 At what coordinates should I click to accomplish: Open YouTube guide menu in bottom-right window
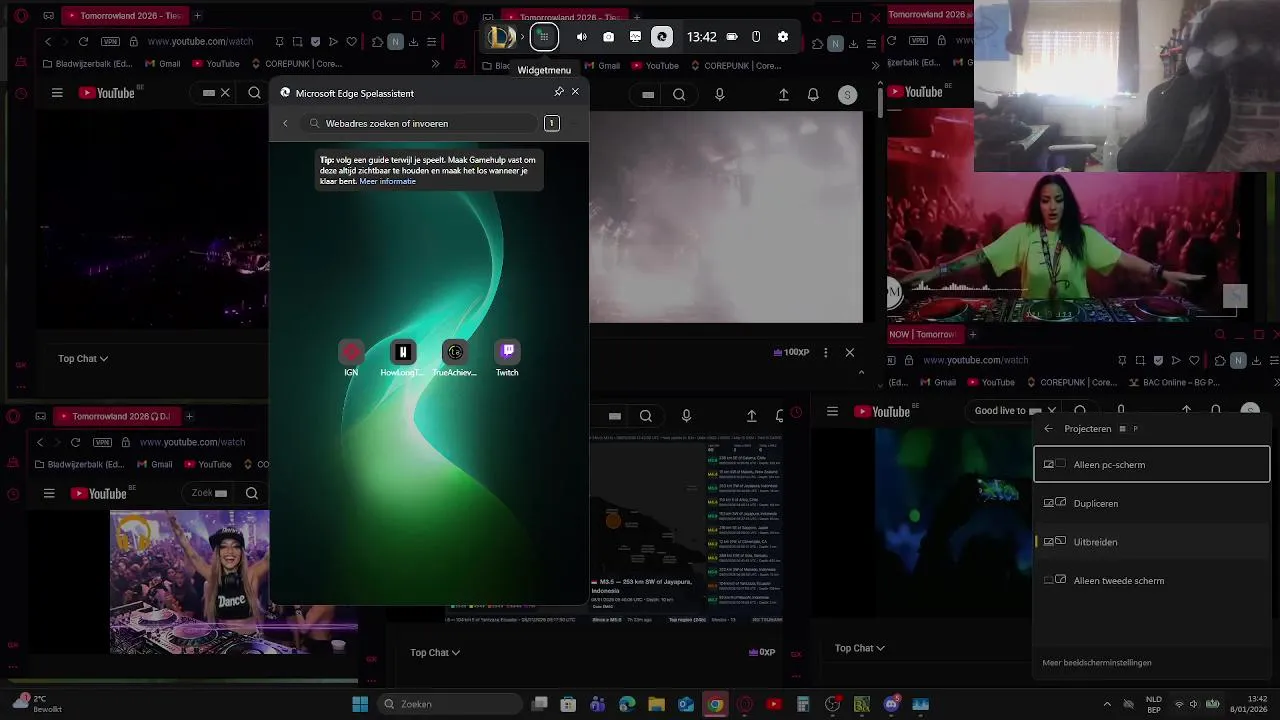pos(832,411)
